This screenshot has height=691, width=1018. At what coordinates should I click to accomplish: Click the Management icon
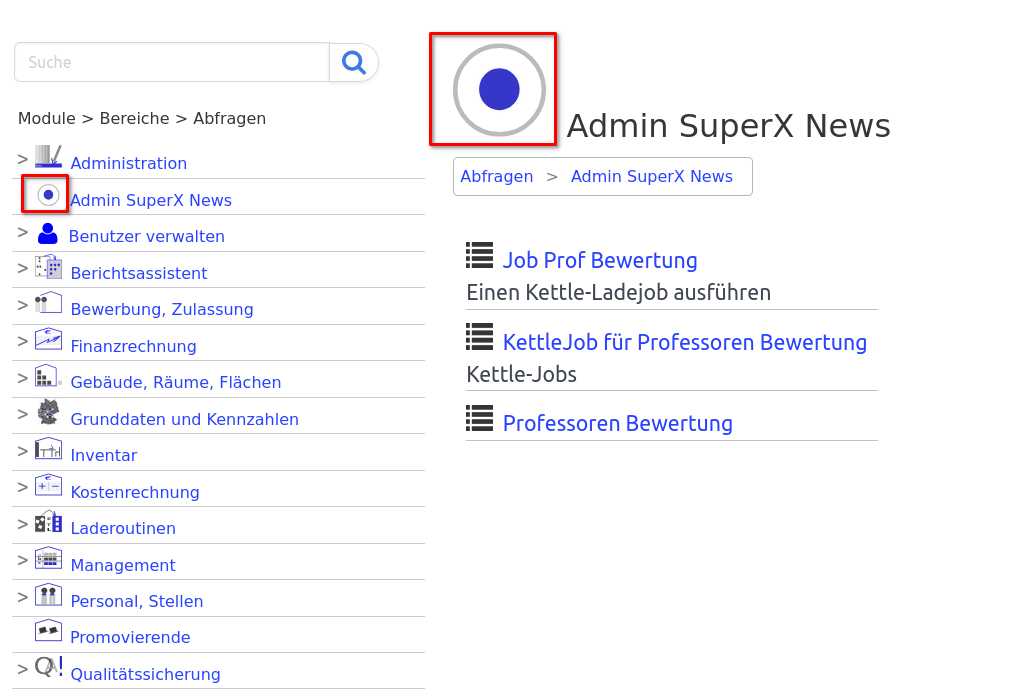coord(48,559)
